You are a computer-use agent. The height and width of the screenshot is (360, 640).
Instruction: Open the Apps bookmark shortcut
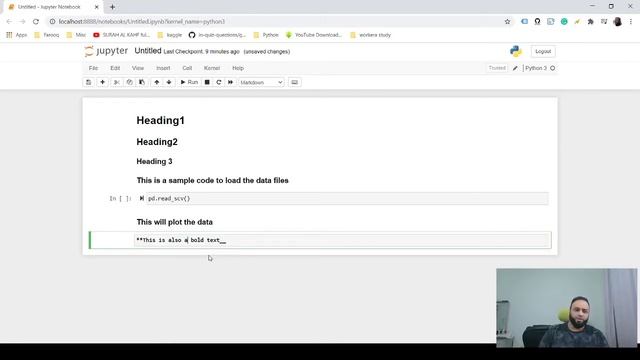point(17,35)
